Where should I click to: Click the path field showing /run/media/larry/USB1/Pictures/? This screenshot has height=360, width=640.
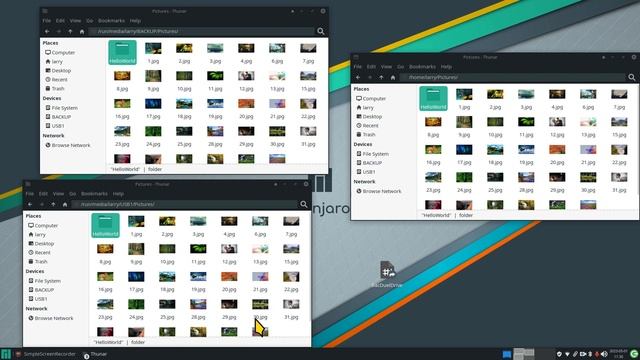(x=185, y=204)
